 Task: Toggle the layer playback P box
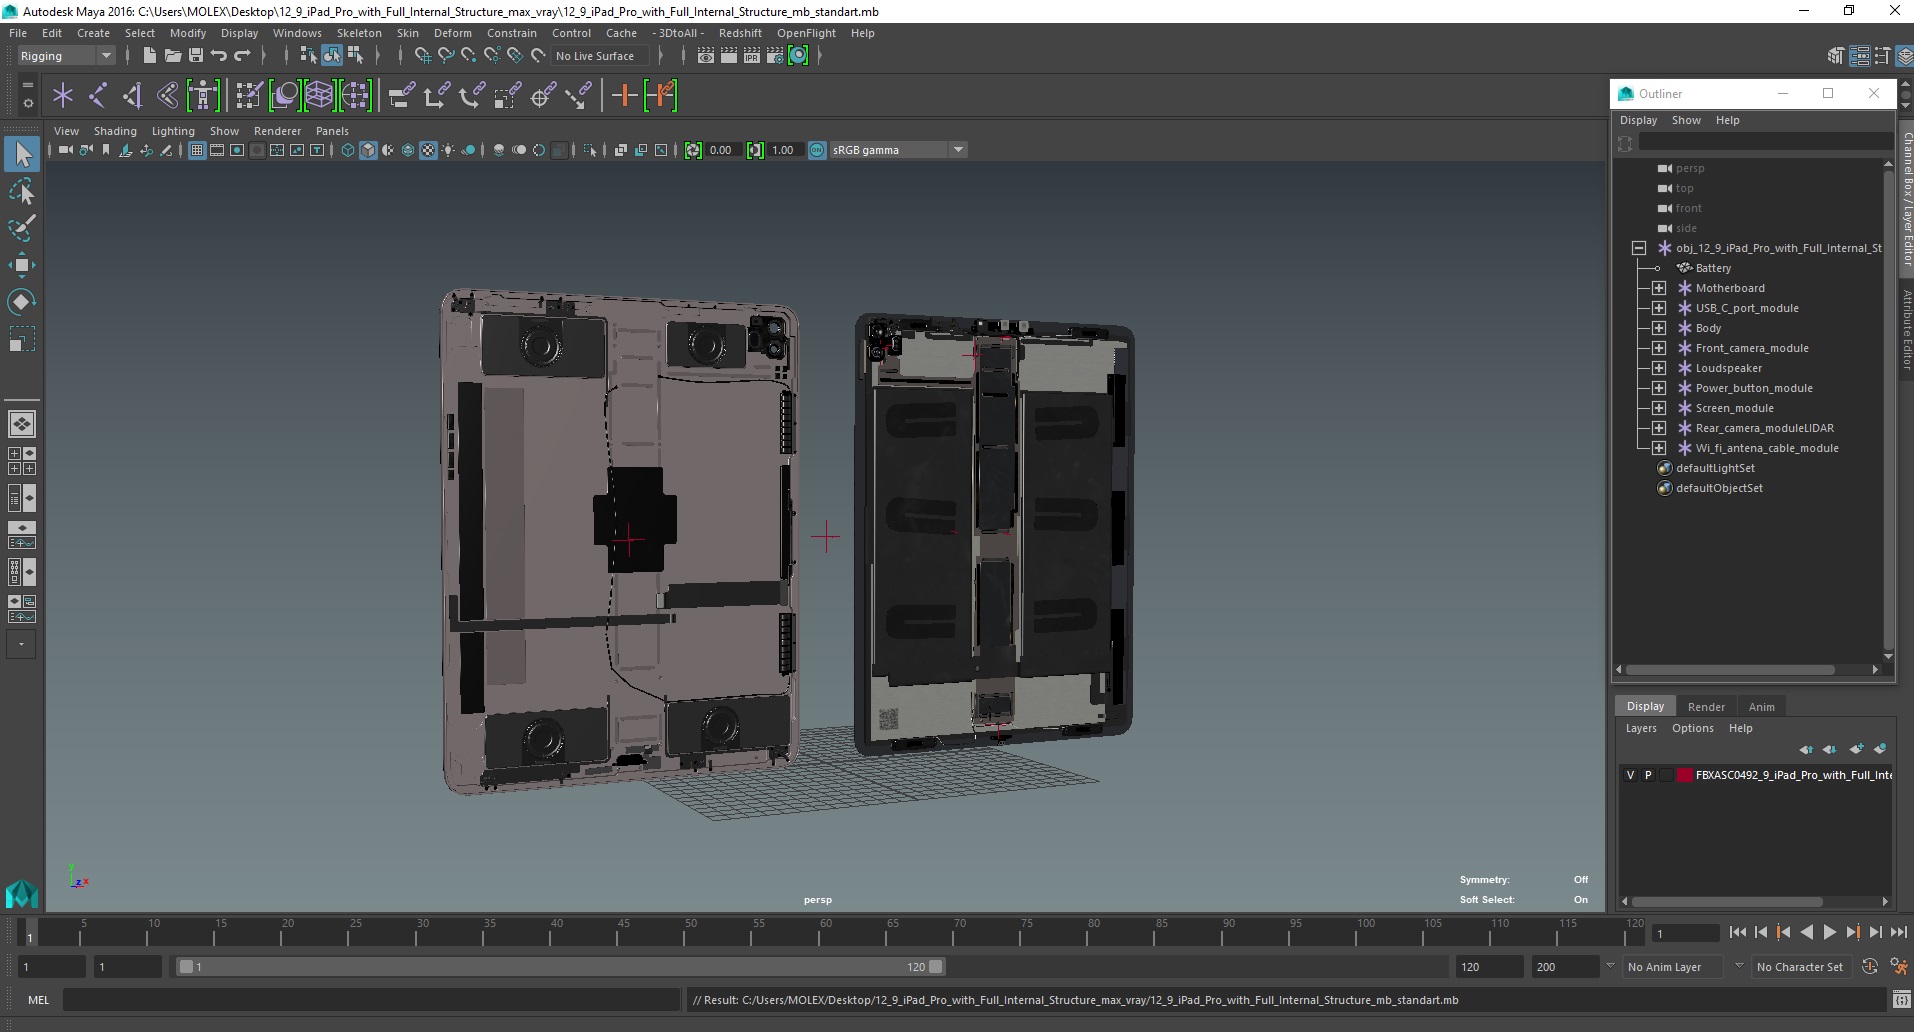(1648, 775)
